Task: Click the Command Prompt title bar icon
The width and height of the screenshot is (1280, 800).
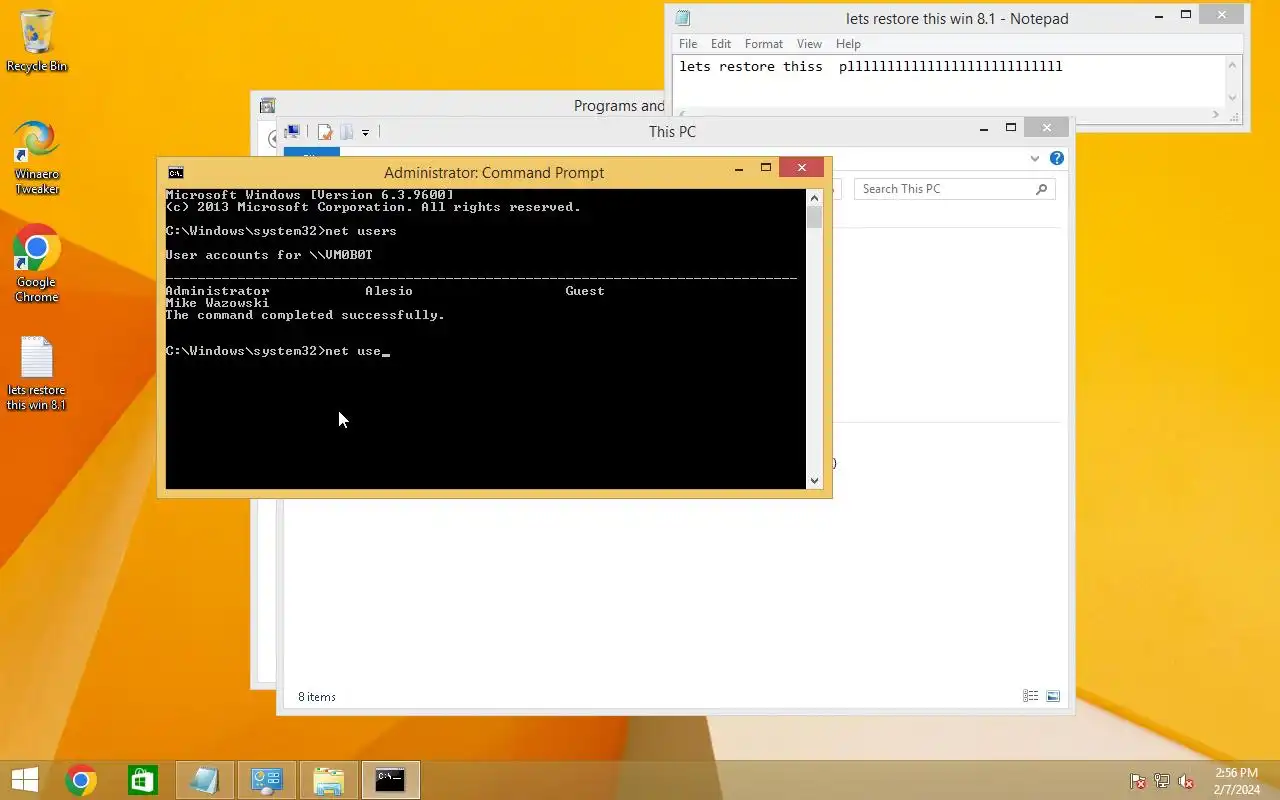Action: pos(176,172)
